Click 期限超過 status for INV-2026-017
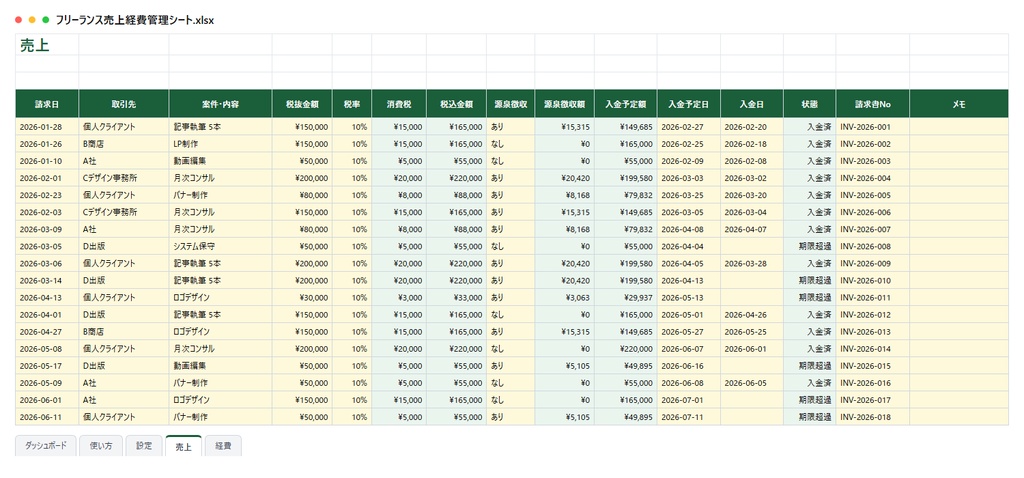Viewport: 1024px width, 478px height. [x=809, y=399]
